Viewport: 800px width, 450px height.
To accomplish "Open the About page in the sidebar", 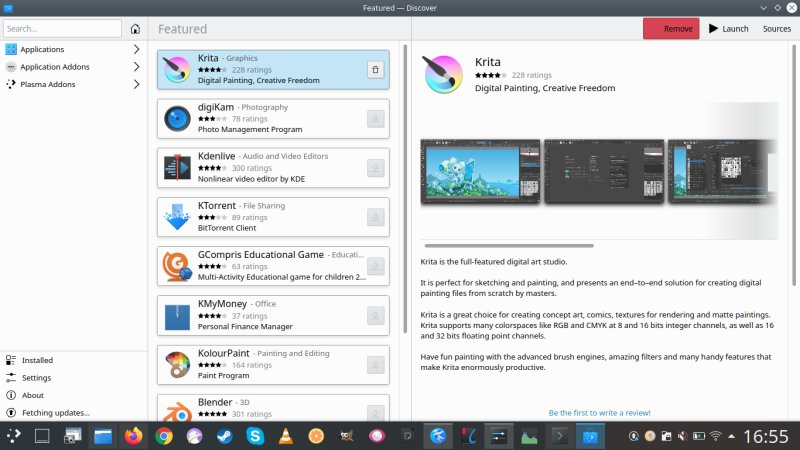I will point(33,395).
